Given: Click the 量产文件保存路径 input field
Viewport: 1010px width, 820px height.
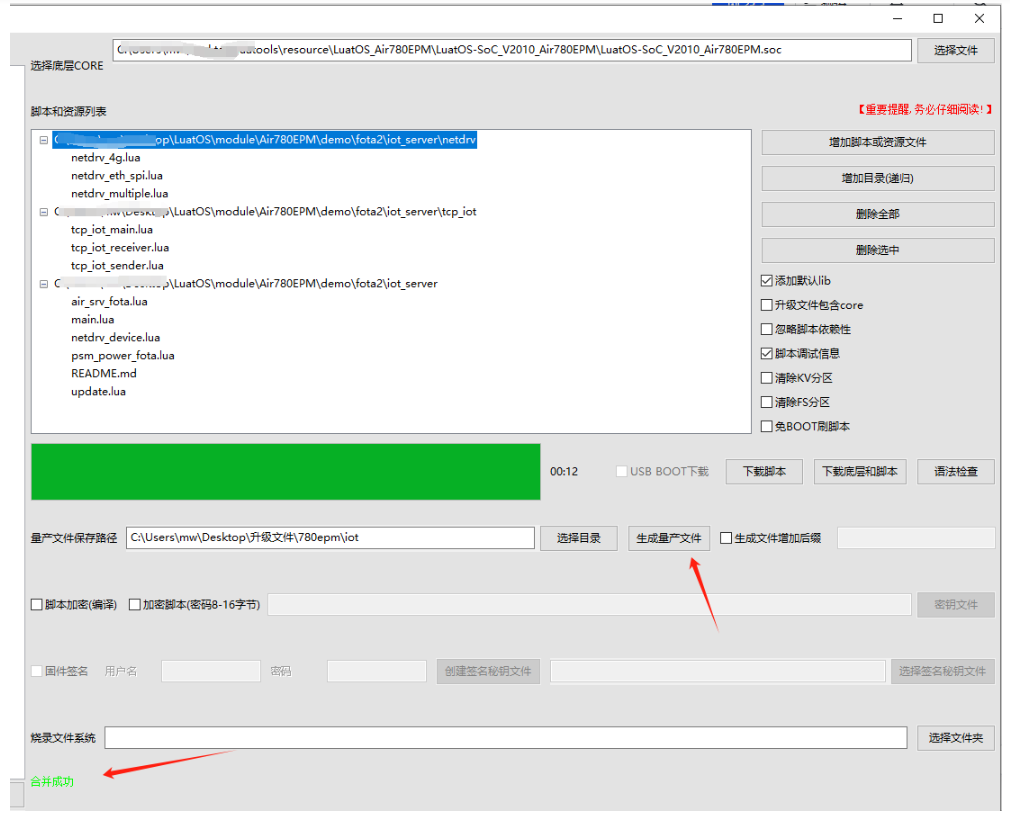Looking at the screenshot, I should coord(330,538).
